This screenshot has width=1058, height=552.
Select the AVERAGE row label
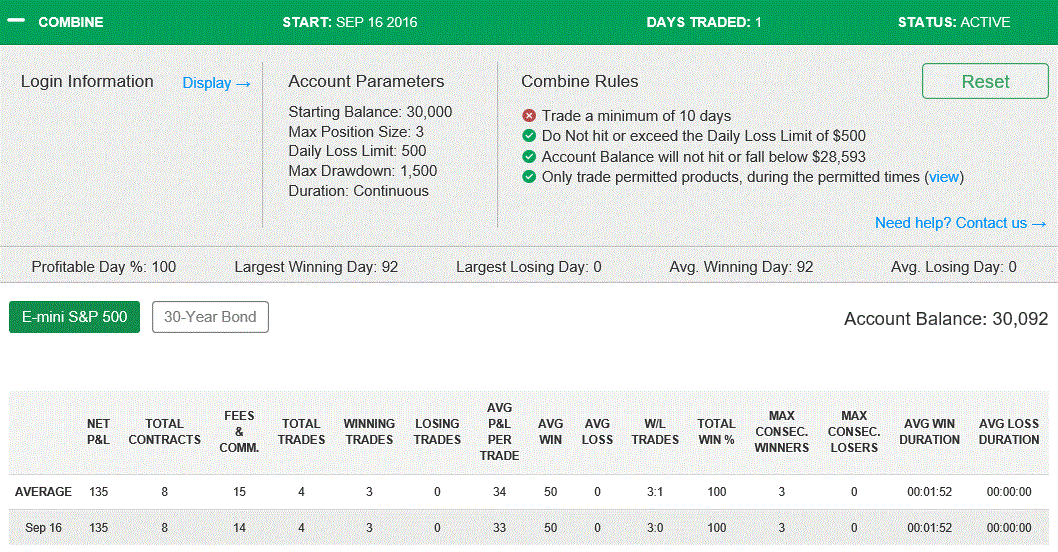tap(43, 491)
